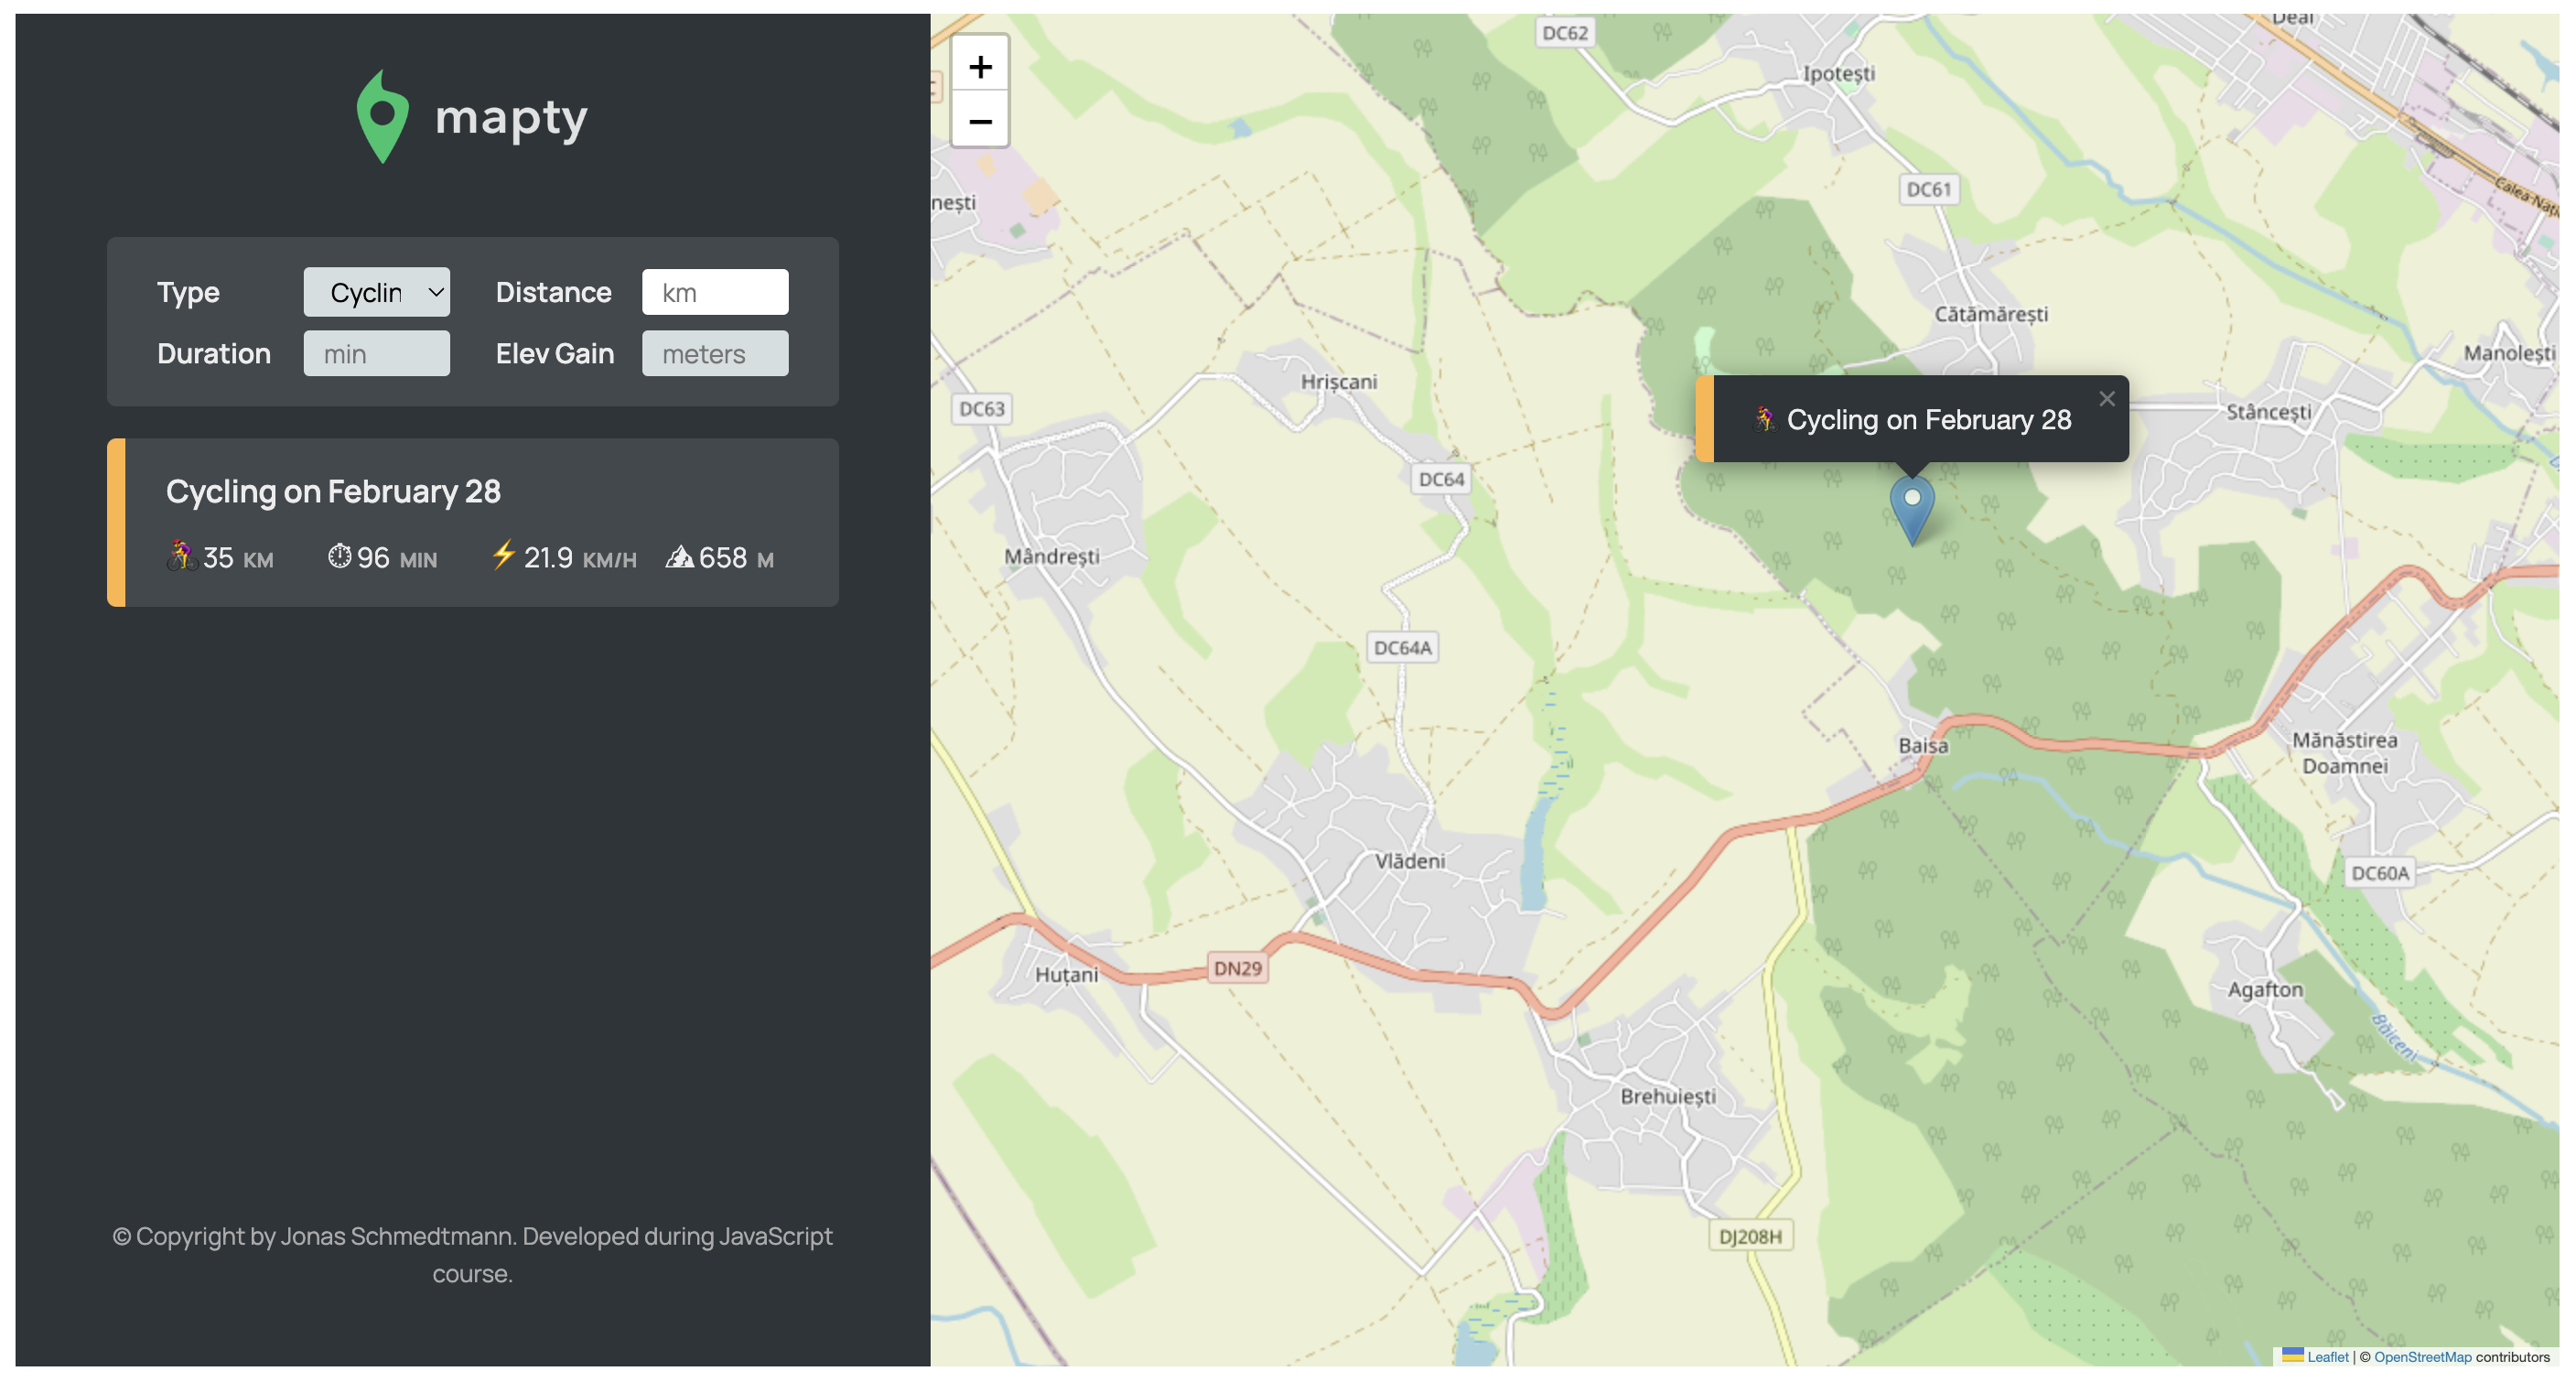
Task: Click the Mănăstirea Doamnei label
Action: (2345, 753)
